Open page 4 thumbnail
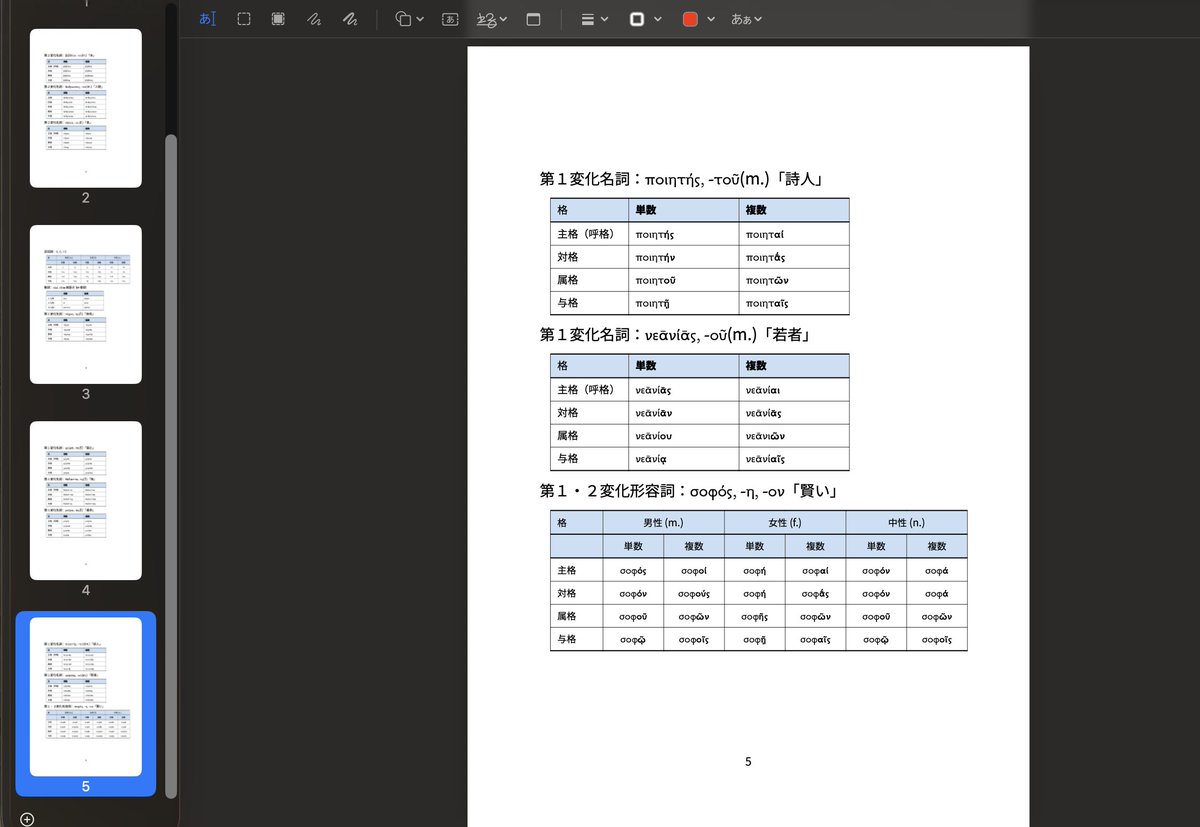The height and width of the screenshot is (827, 1200). pyautogui.click(x=86, y=500)
